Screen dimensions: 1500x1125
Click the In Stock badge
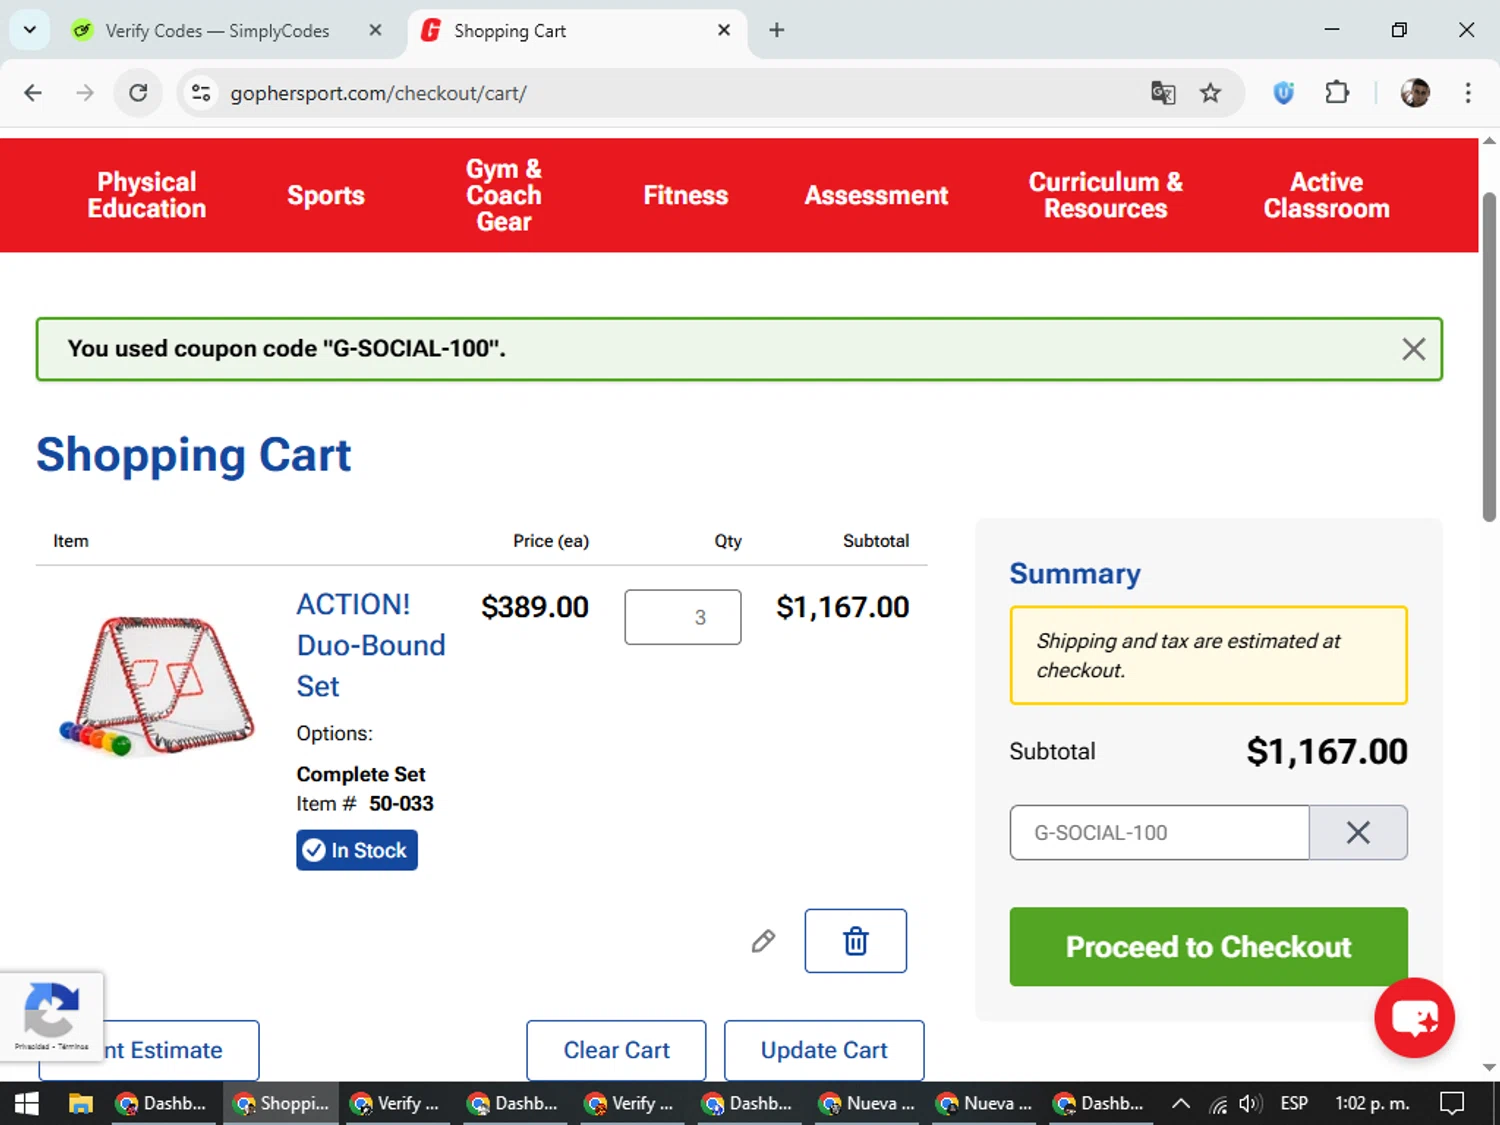click(357, 850)
